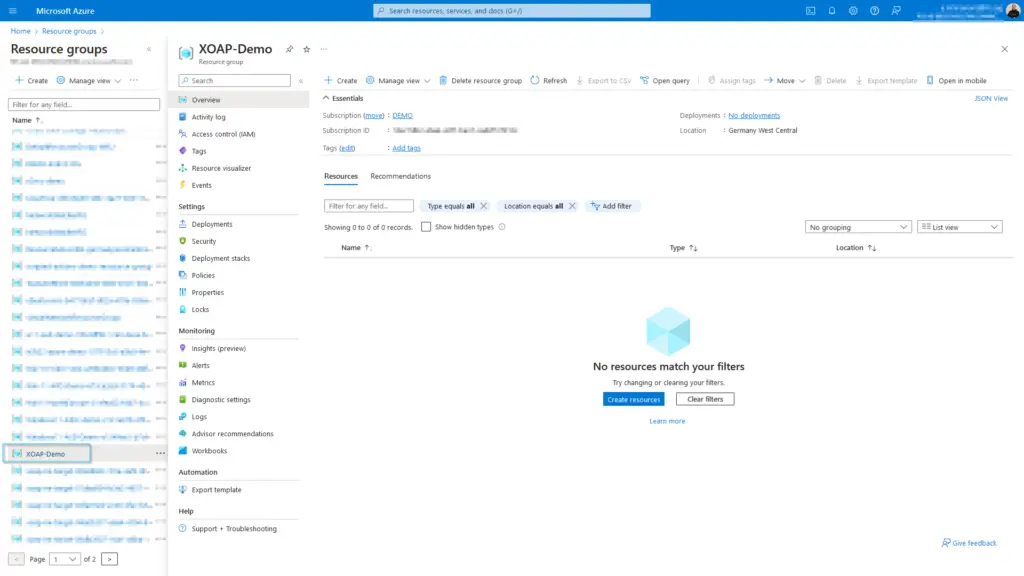This screenshot has height=576, width=1024.
Task: Click the Alerts icon
Action: coord(183,365)
